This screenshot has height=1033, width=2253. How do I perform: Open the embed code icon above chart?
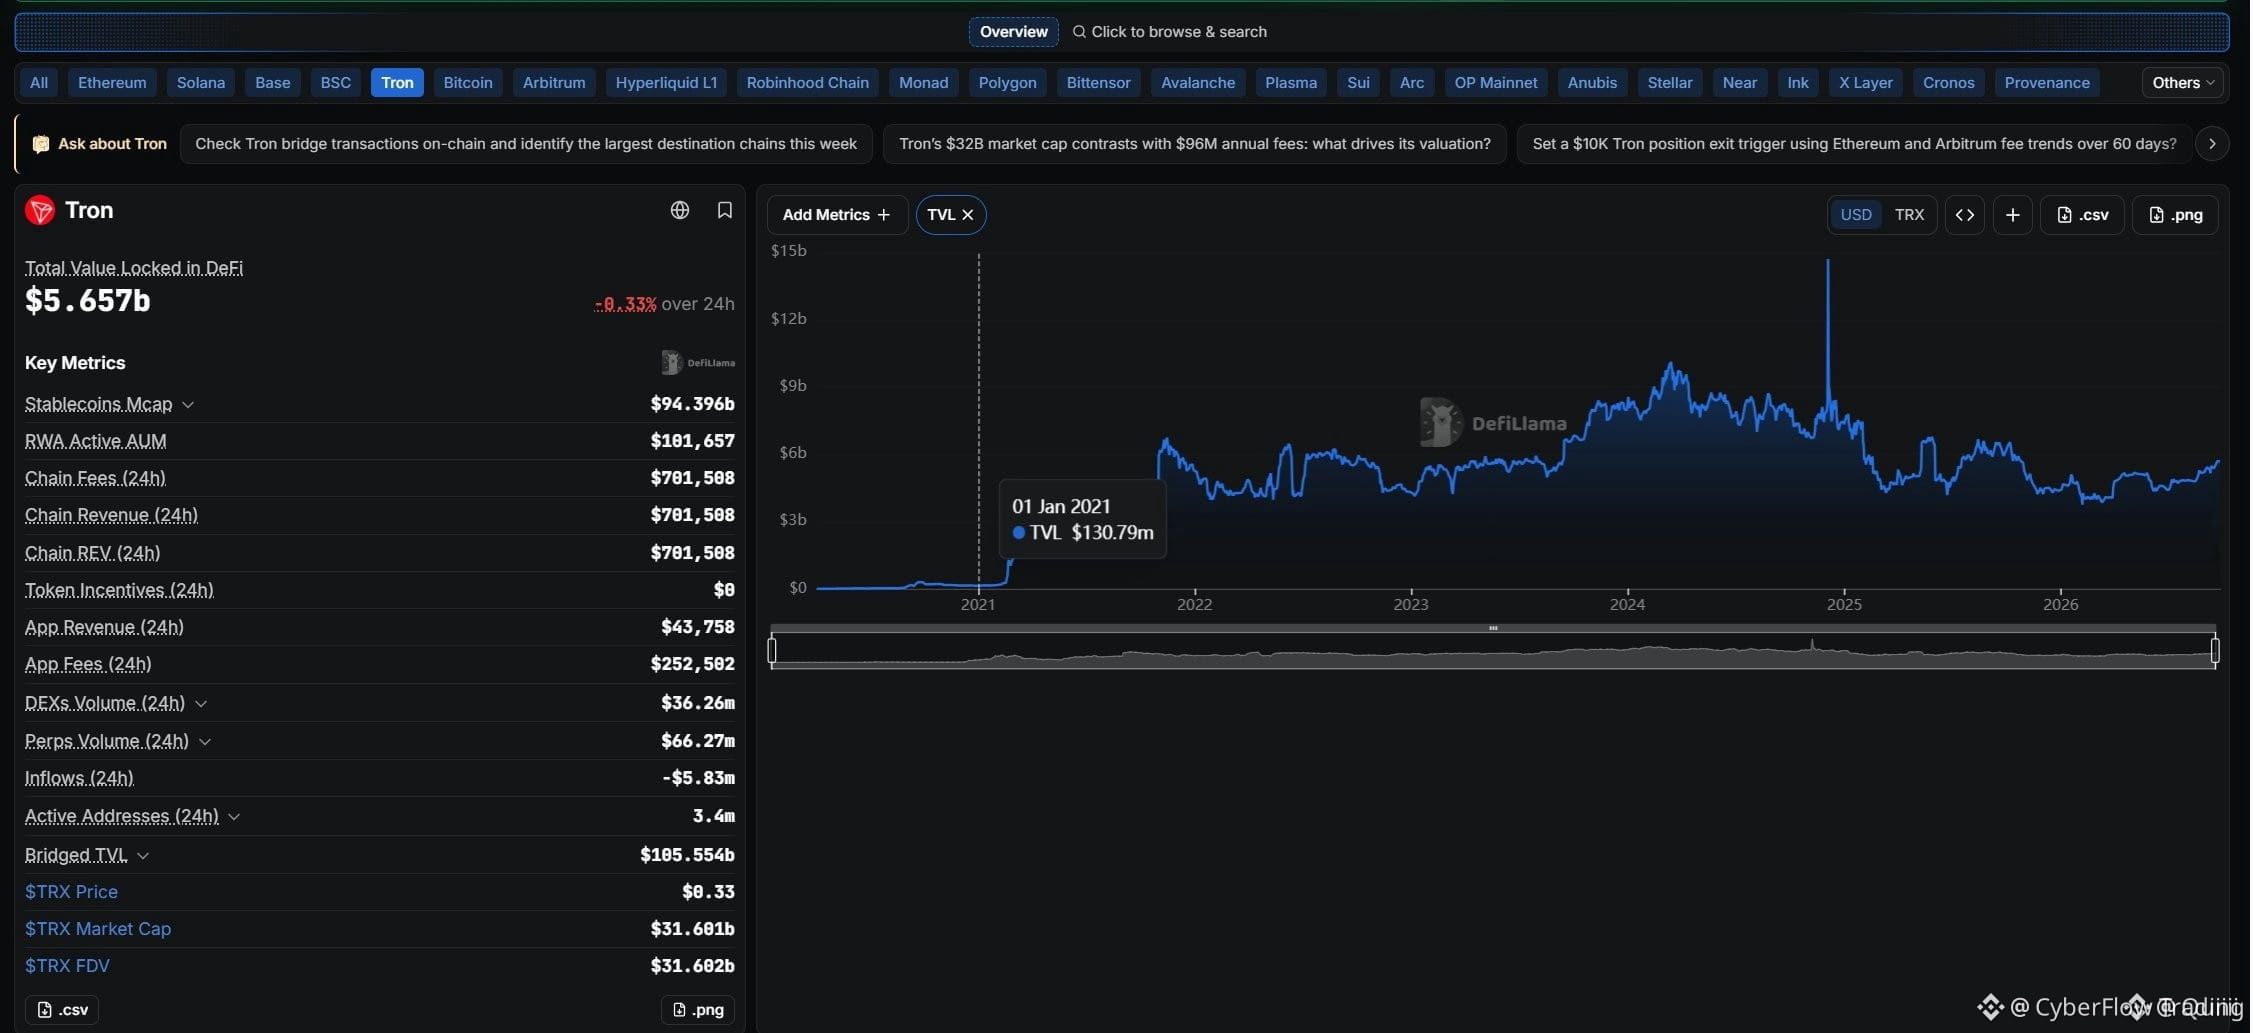[x=1966, y=215]
